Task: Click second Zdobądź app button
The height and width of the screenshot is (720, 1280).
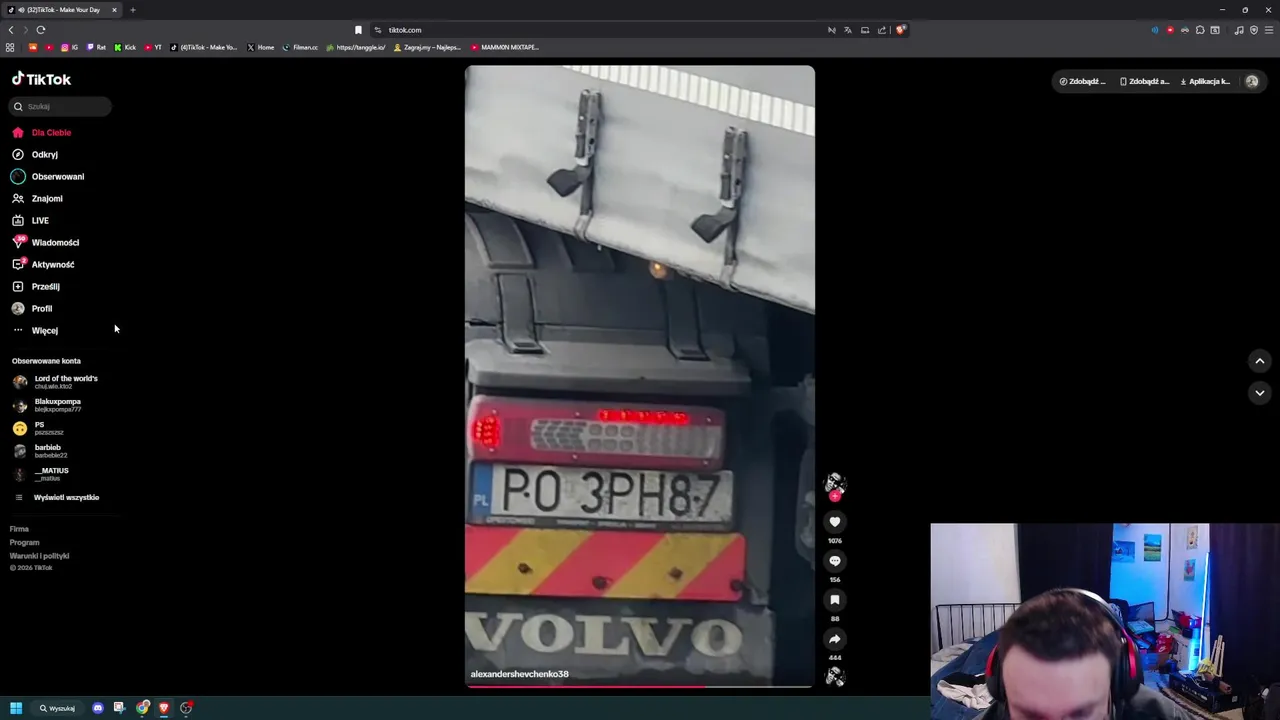Action: tap(1144, 81)
